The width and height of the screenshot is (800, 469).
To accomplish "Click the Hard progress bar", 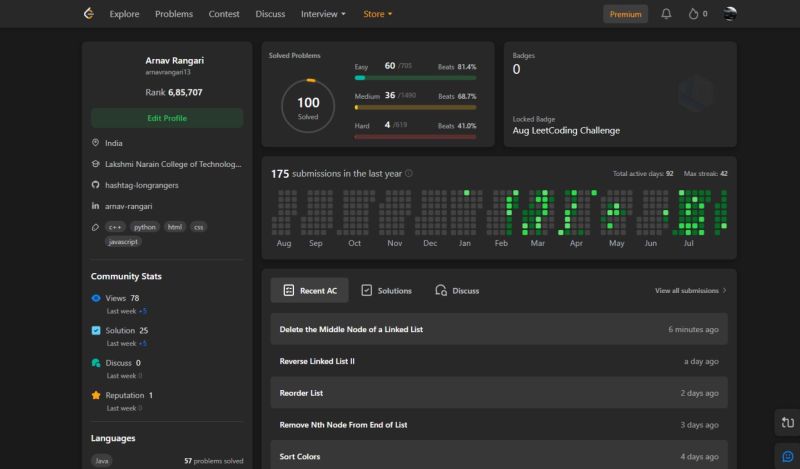I will (x=415, y=137).
